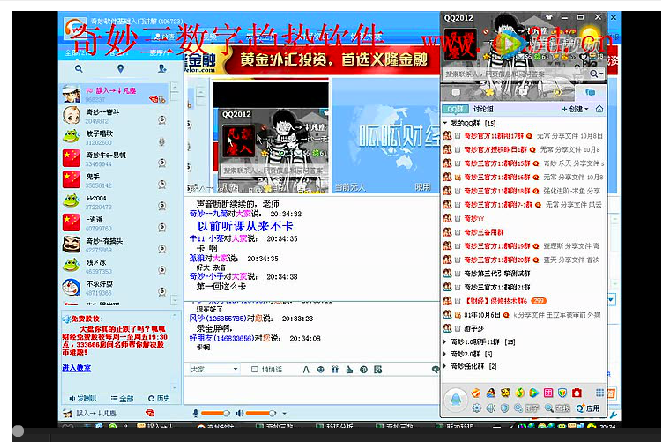Mute the microphone icon beside the volume slider
661x442 pixels.
point(195,412)
